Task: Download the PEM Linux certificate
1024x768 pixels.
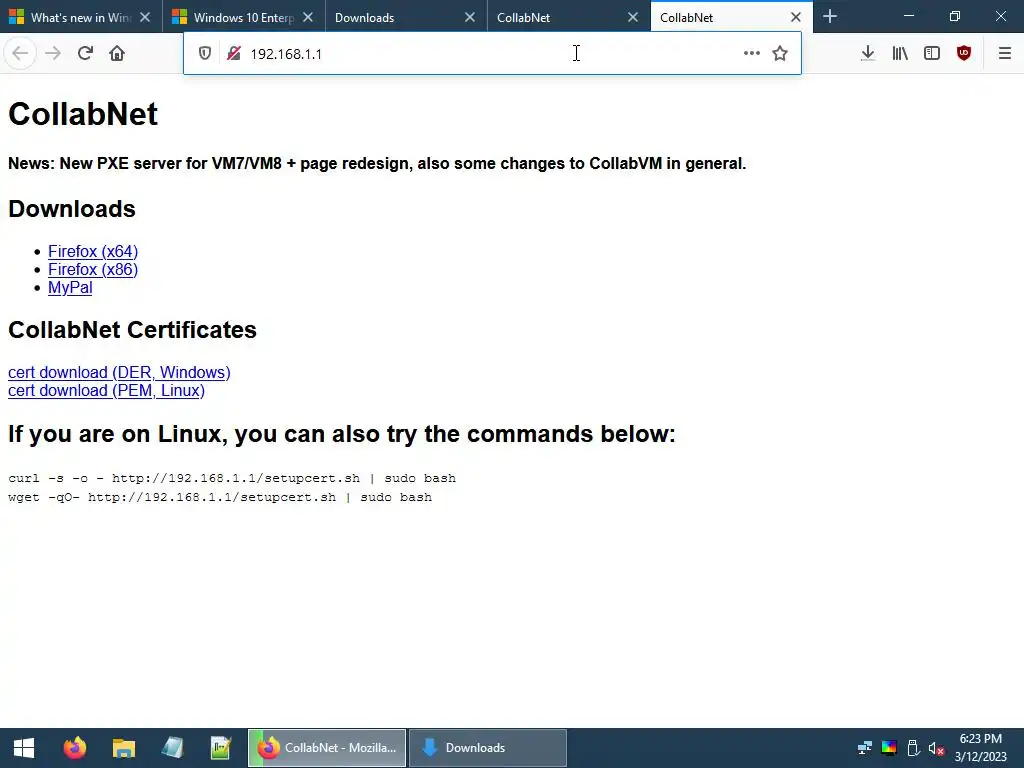Action: (x=106, y=391)
